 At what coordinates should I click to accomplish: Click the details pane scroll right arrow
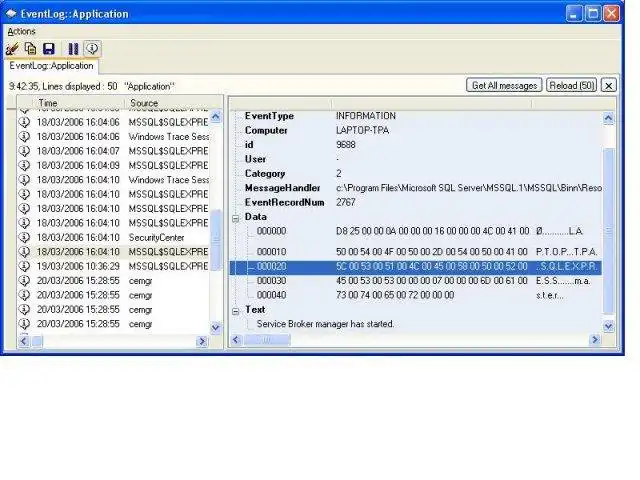pos(595,340)
